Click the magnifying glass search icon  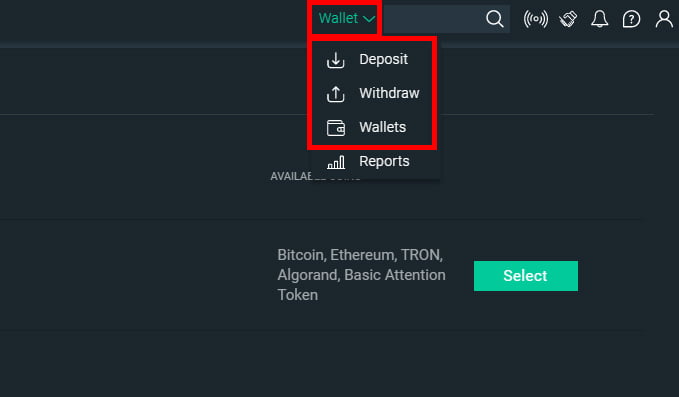pos(495,19)
